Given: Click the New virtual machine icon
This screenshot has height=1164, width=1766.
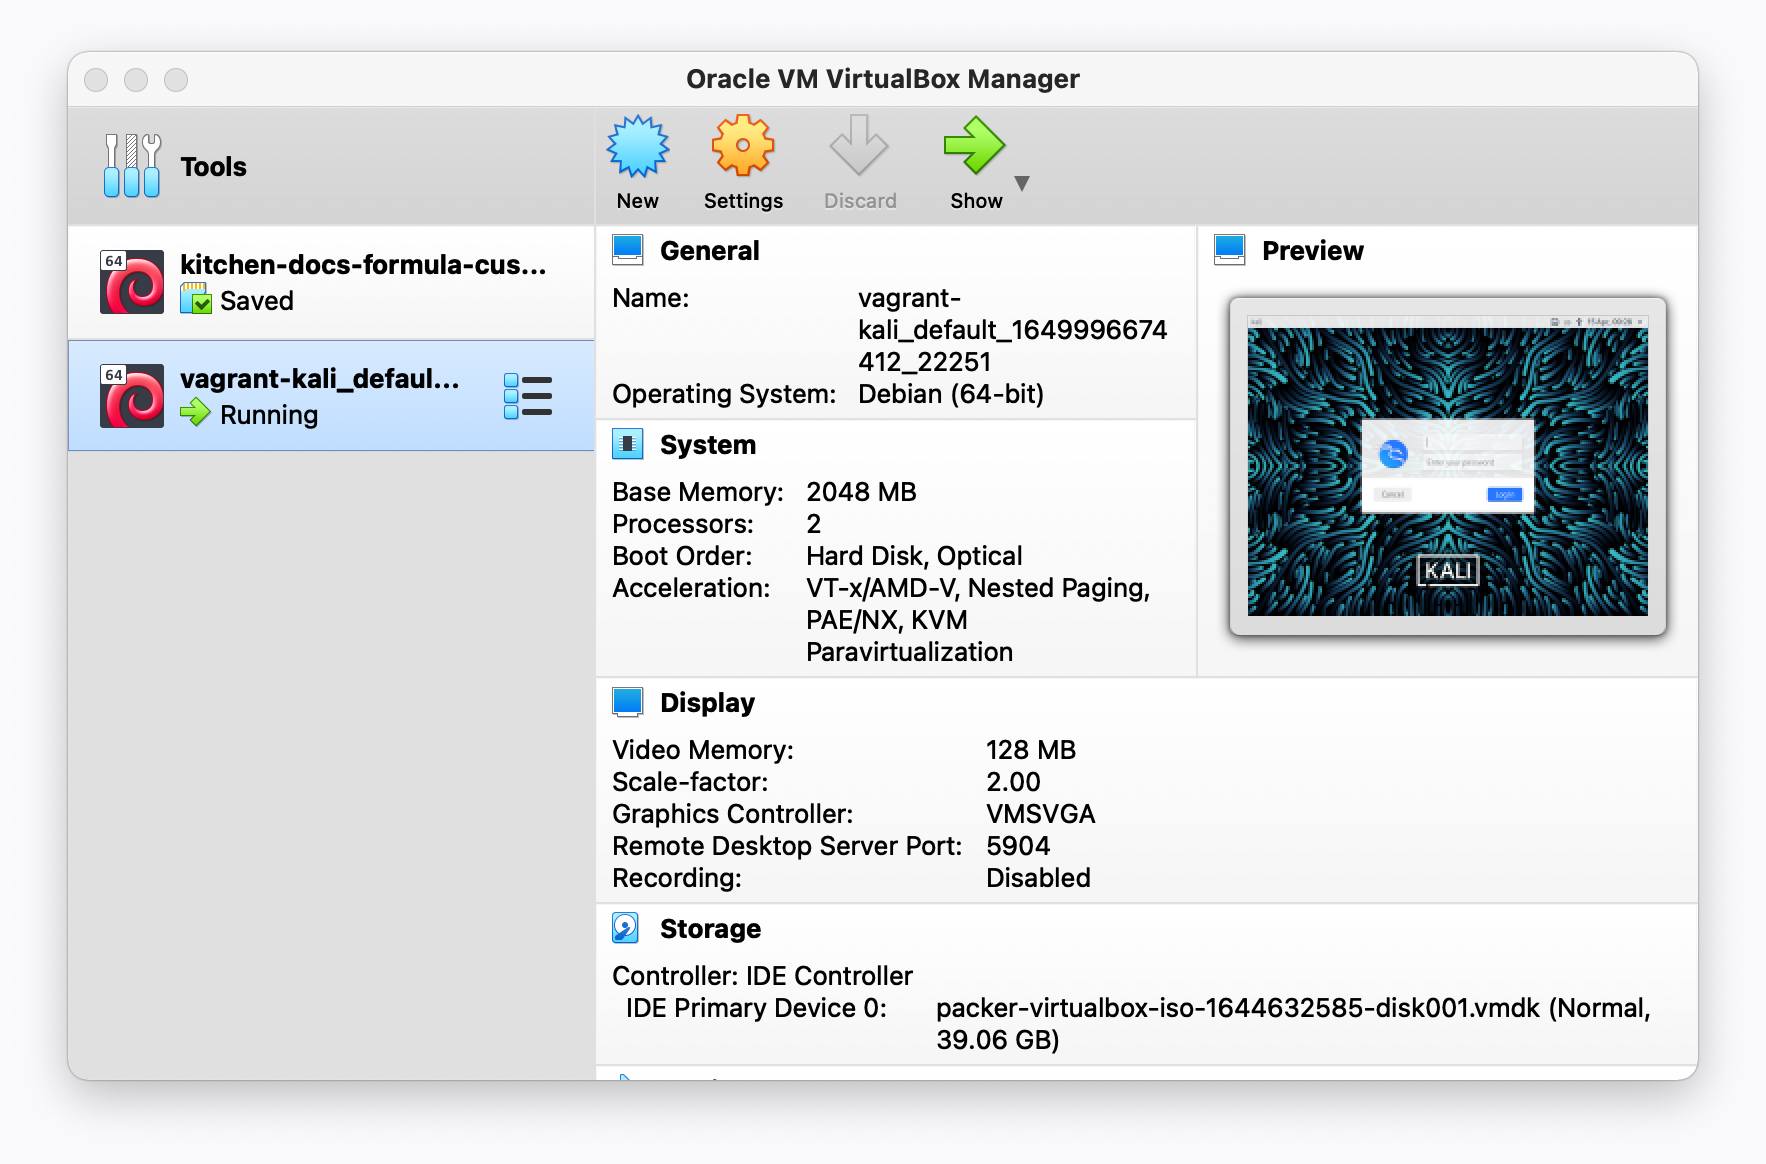Looking at the screenshot, I should pyautogui.click(x=637, y=146).
